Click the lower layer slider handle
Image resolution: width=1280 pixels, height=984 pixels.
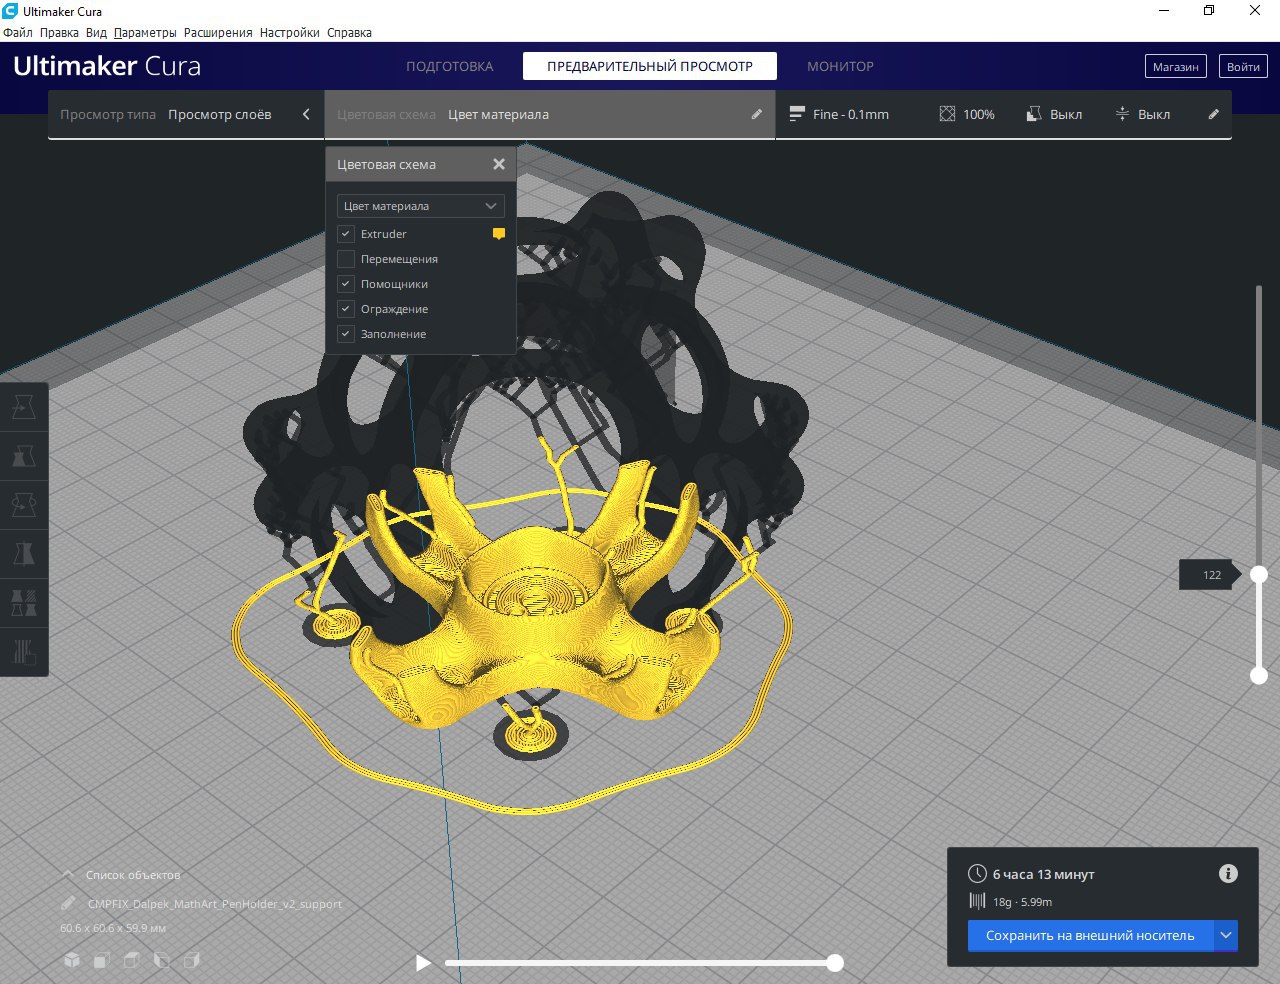tap(1259, 675)
